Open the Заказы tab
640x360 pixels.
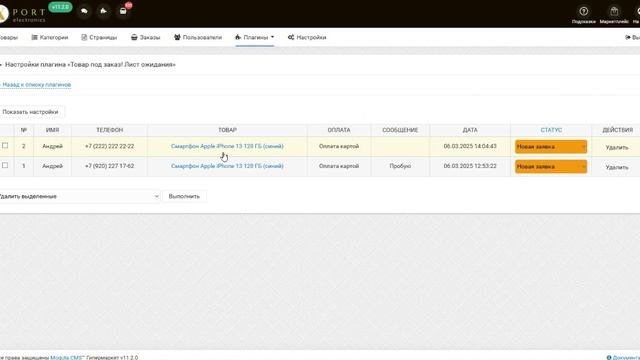(146, 37)
